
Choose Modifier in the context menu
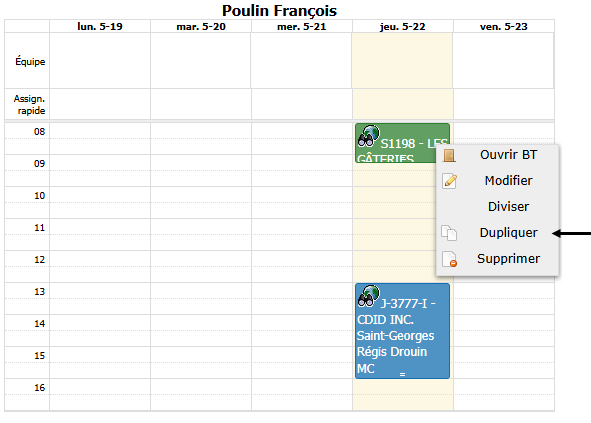coord(508,181)
